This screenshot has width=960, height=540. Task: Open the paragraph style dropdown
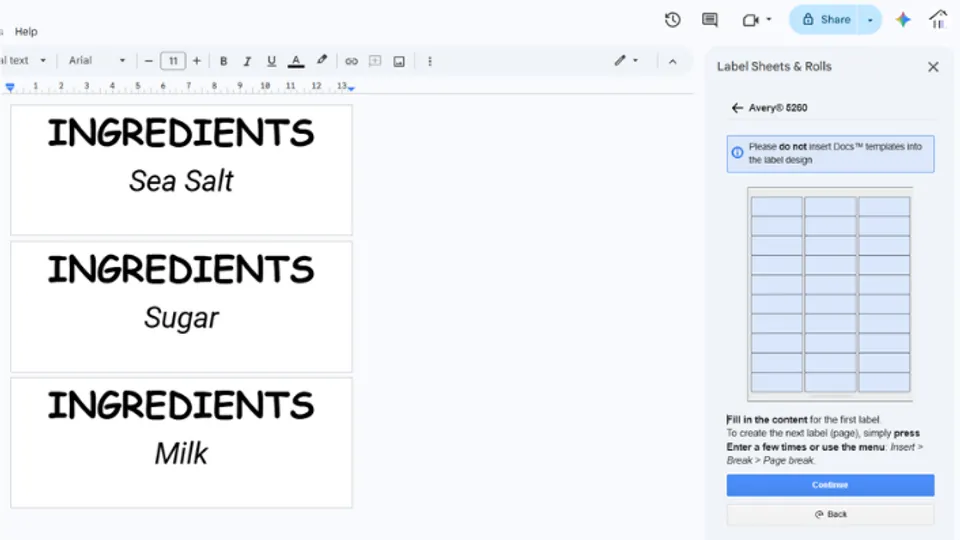point(23,61)
